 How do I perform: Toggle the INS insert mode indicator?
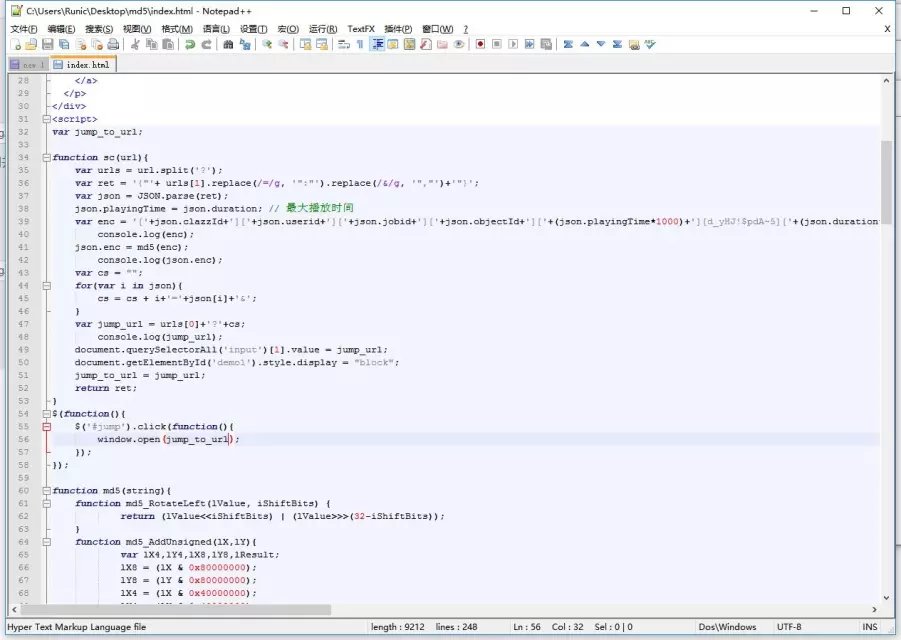pyautogui.click(x=869, y=627)
